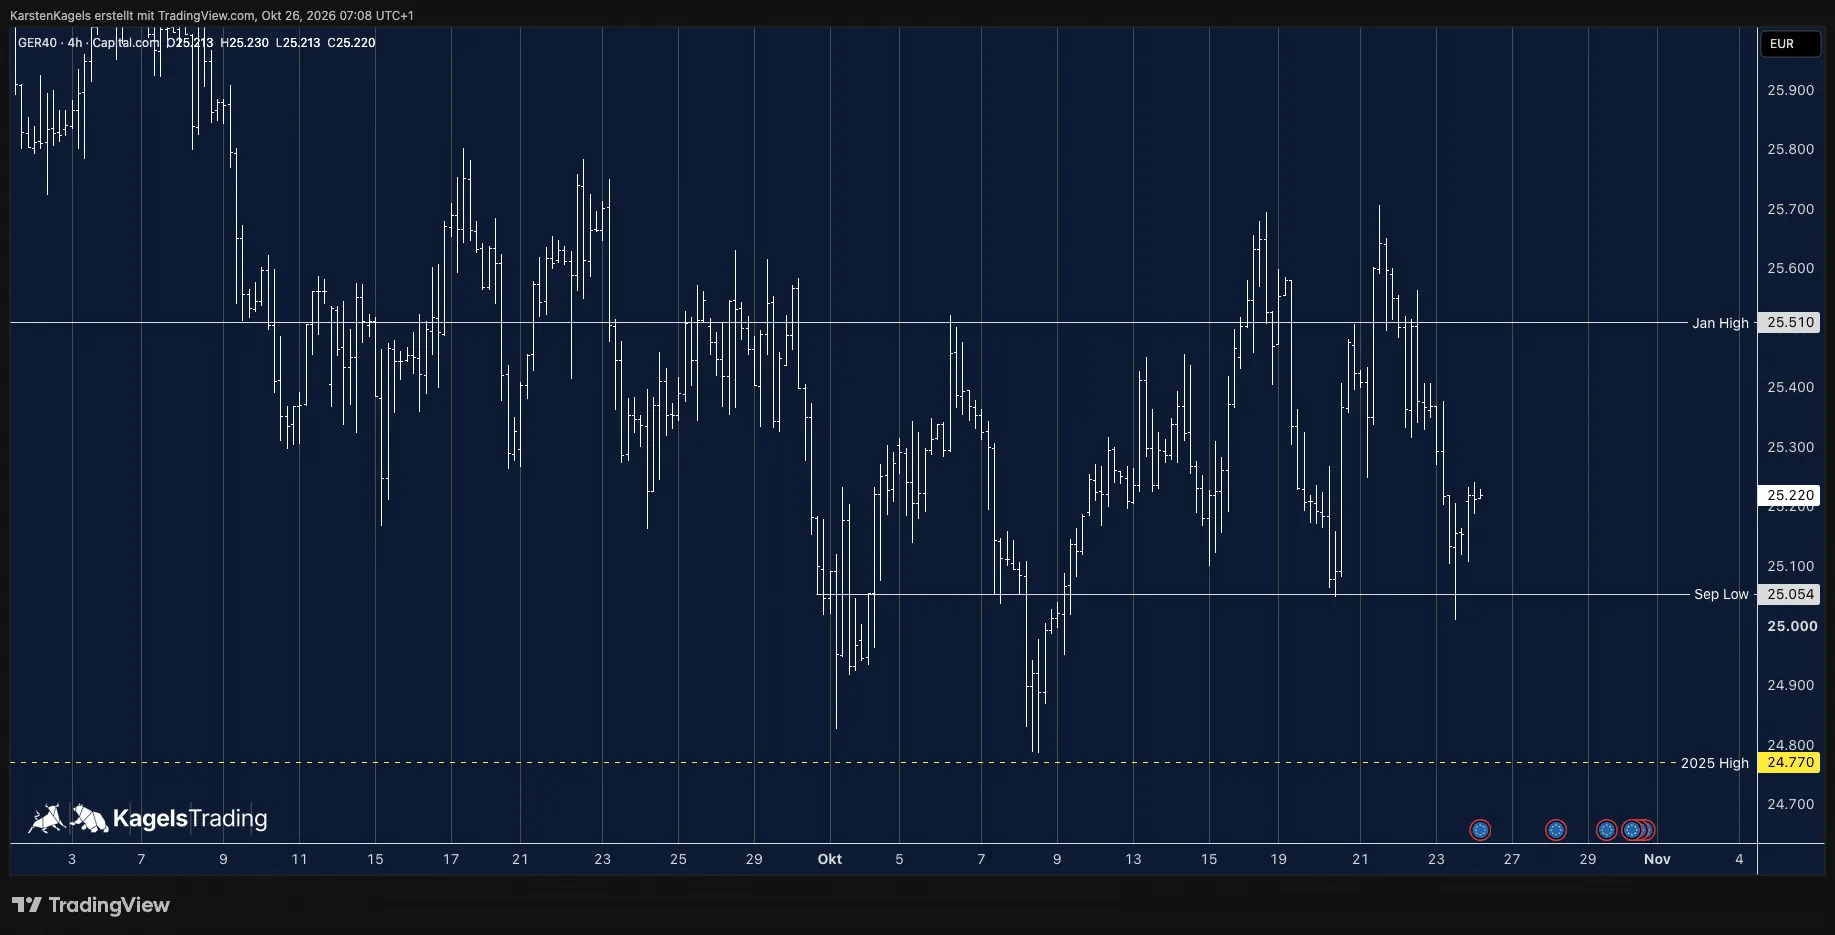
Task: Click the date label 17 on the time axis
Action: (451, 859)
